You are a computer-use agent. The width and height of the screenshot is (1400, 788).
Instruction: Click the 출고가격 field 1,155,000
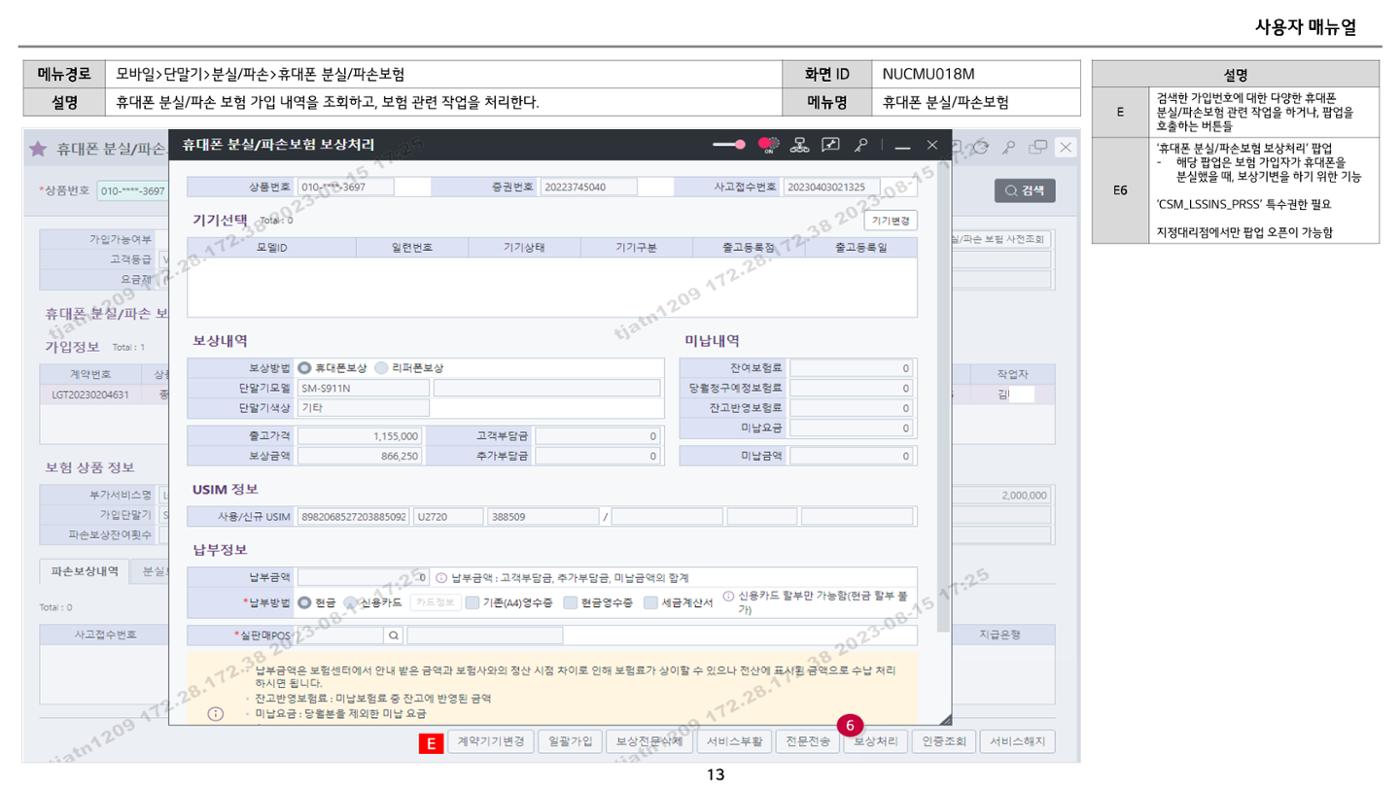click(x=360, y=436)
